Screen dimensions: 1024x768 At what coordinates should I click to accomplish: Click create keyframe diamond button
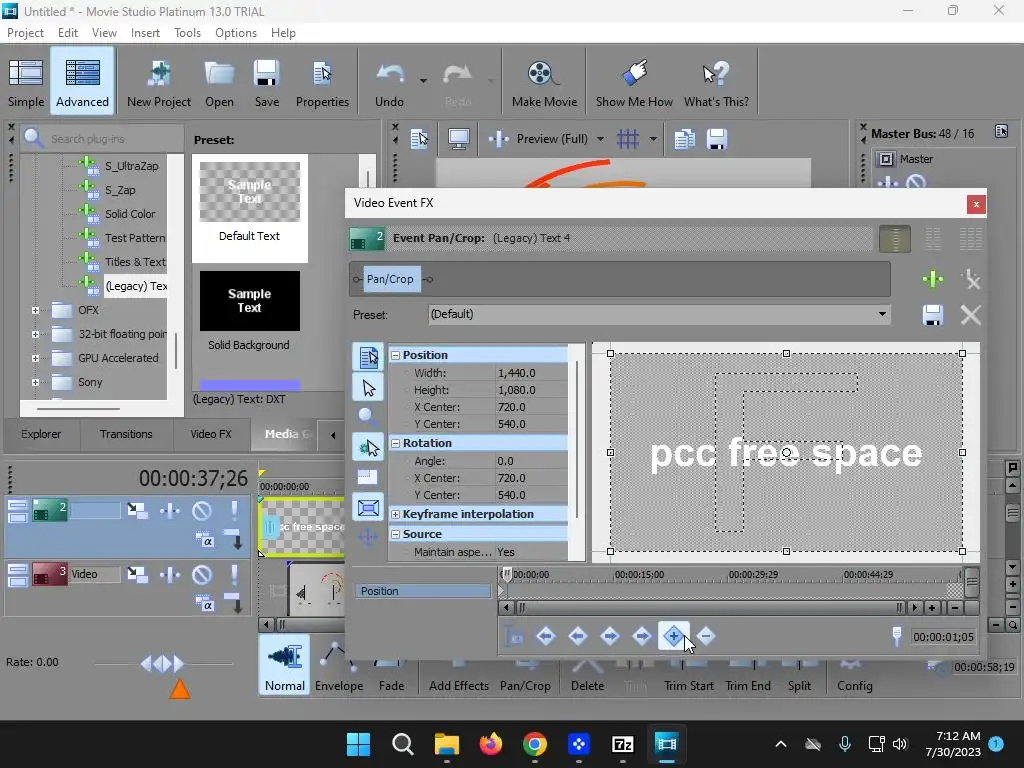coord(673,635)
